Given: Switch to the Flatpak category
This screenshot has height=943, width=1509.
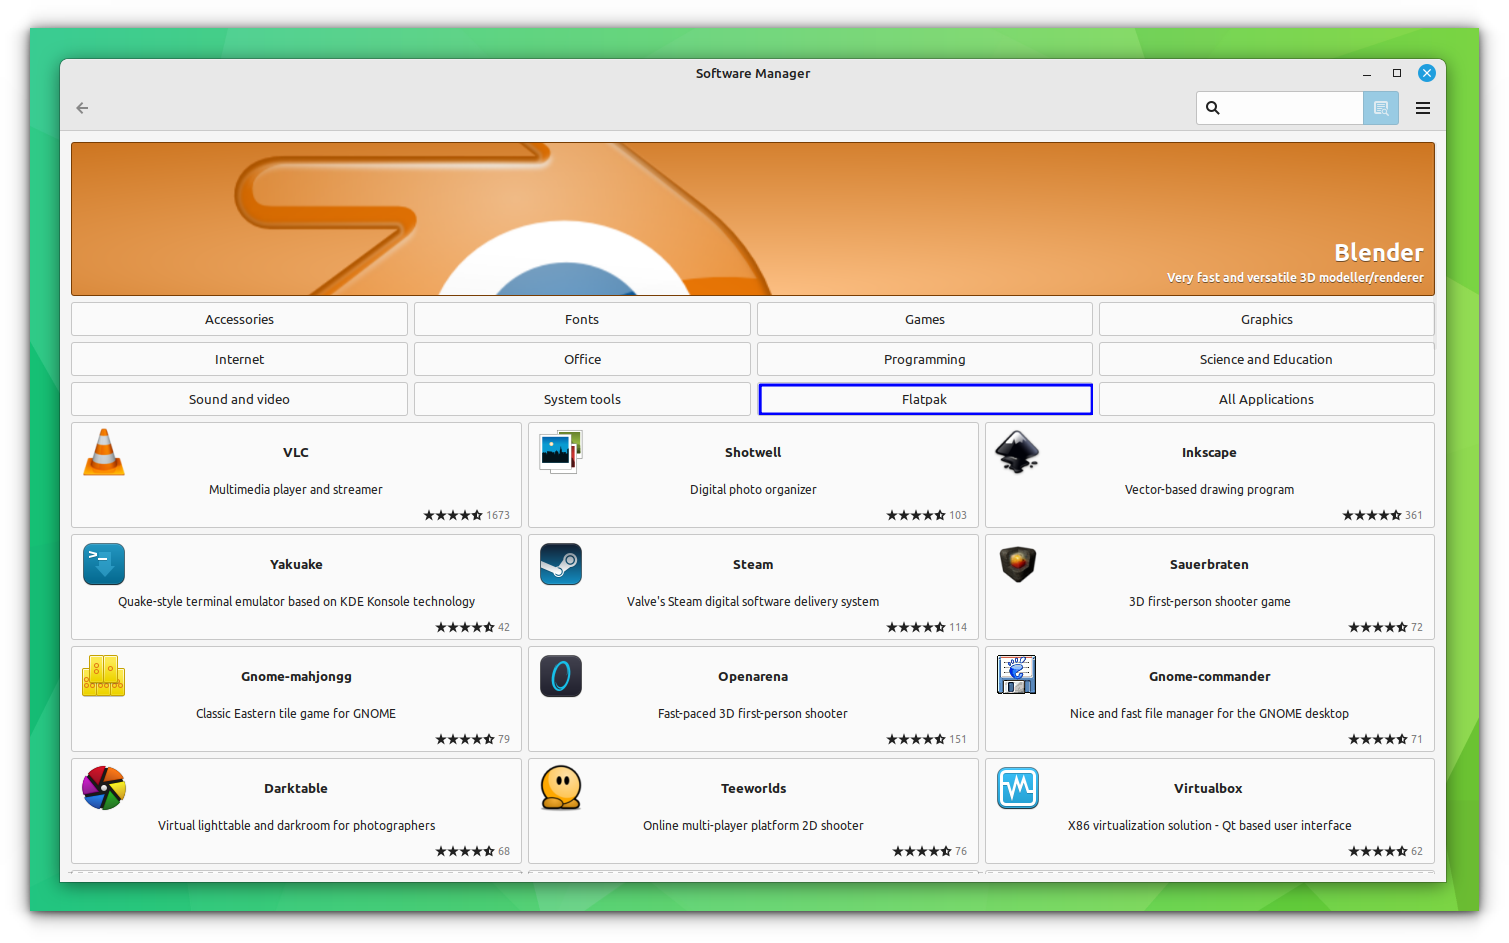Looking at the screenshot, I should [x=924, y=398].
